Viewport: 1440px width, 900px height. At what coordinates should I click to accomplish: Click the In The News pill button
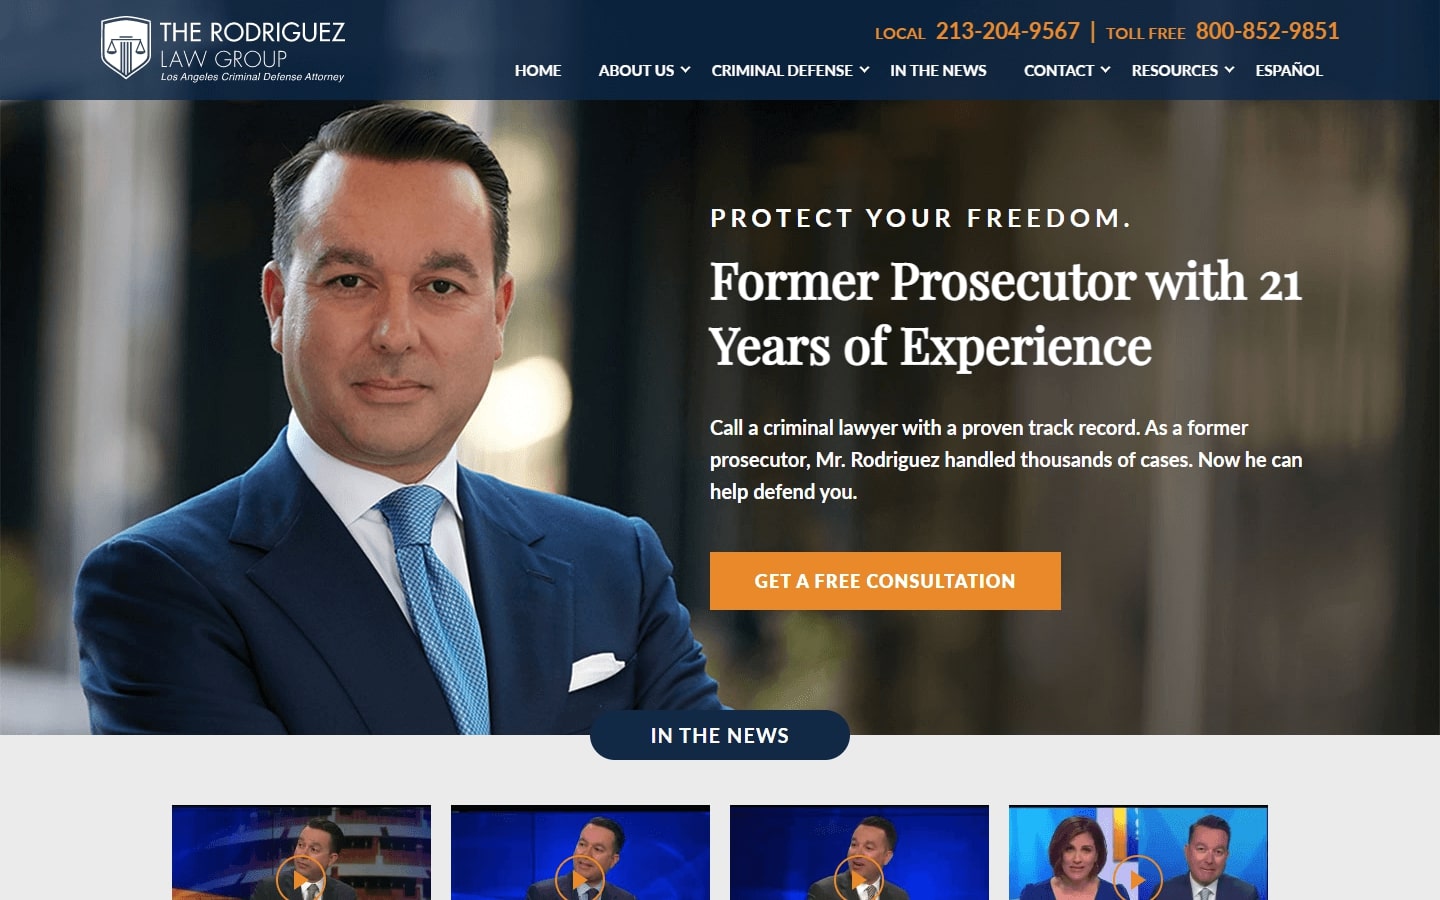pos(720,735)
